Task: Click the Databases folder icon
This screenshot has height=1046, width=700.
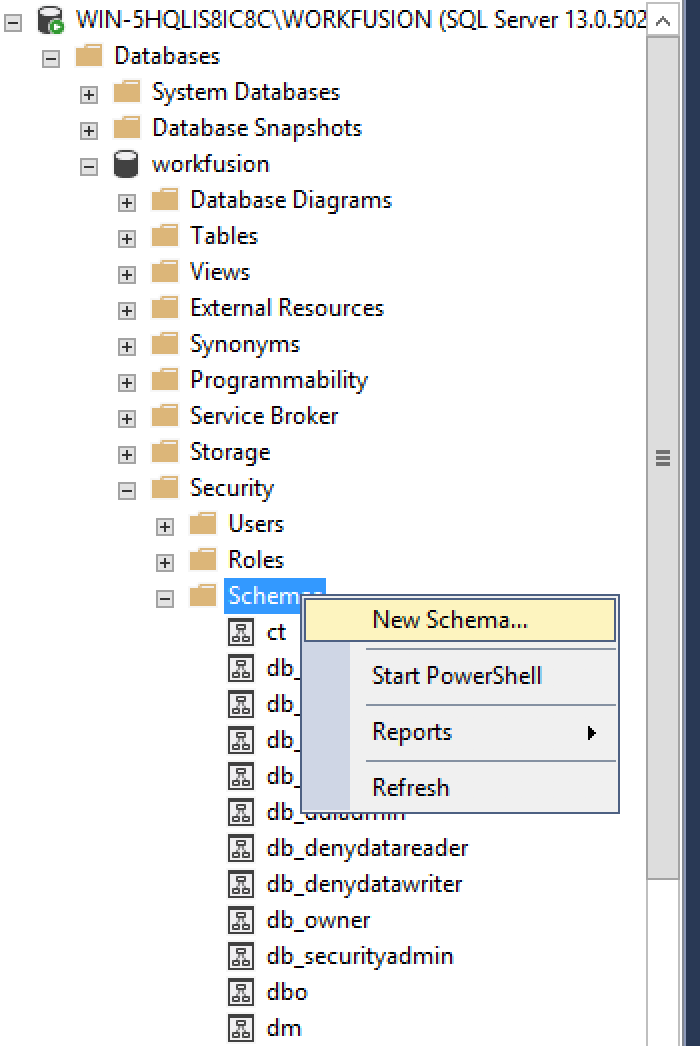Action: (88, 56)
